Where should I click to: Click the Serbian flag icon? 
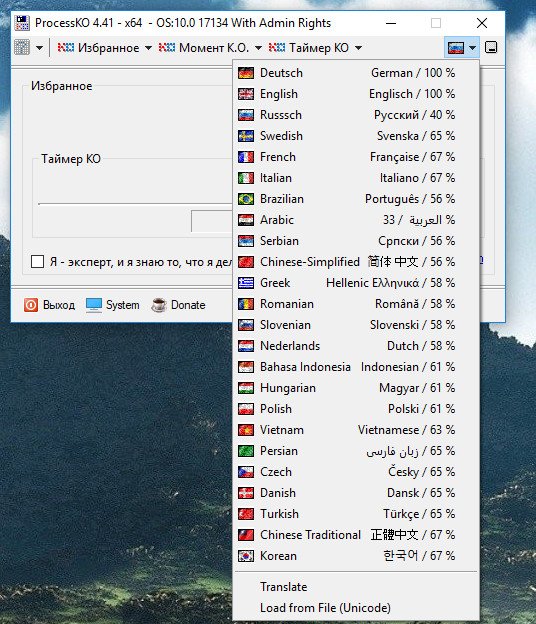(x=246, y=241)
